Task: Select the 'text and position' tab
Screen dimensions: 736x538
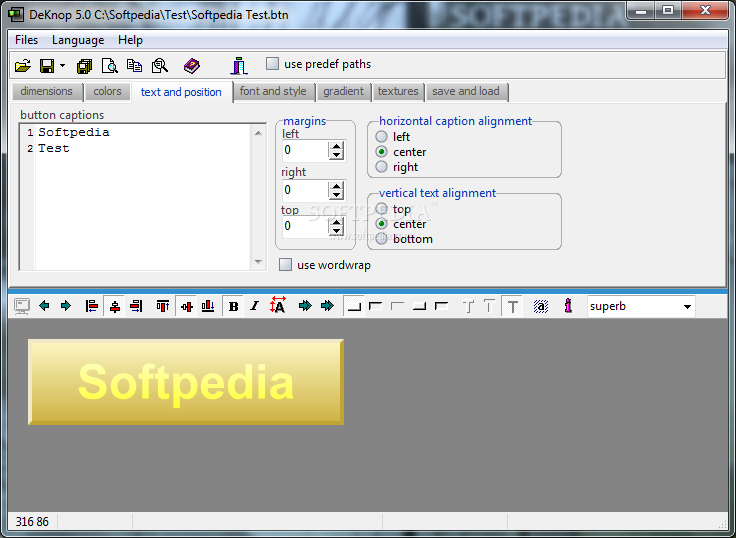Action: pyautogui.click(x=181, y=92)
